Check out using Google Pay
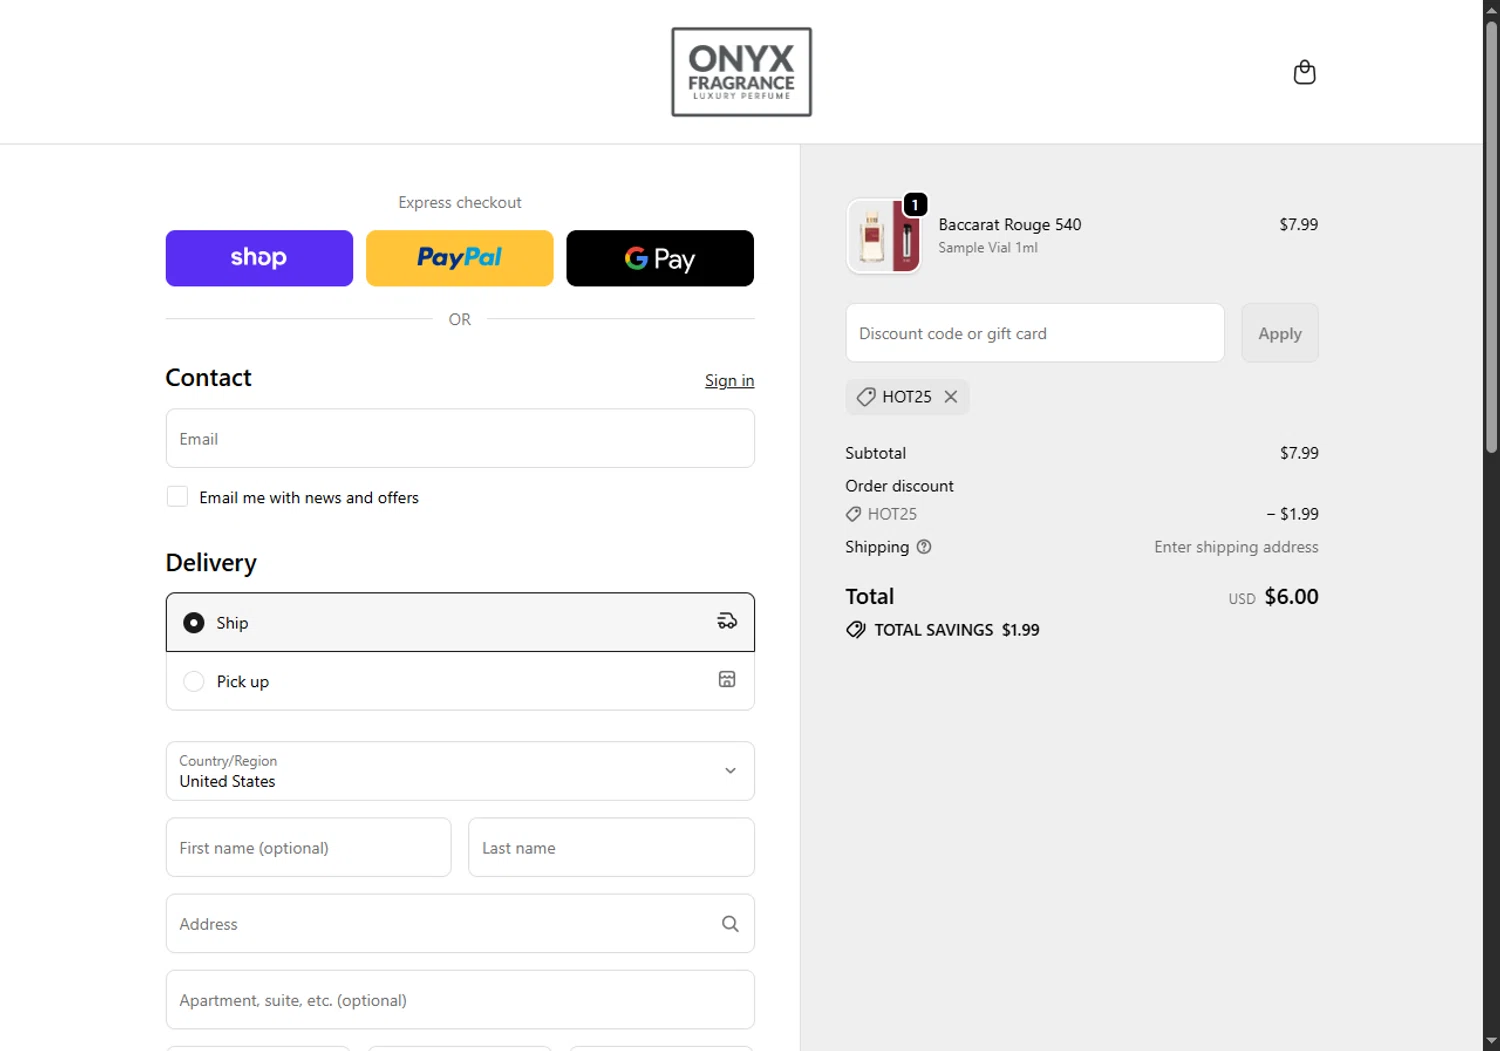Image resolution: width=1500 pixels, height=1051 pixels. pyautogui.click(x=660, y=258)
